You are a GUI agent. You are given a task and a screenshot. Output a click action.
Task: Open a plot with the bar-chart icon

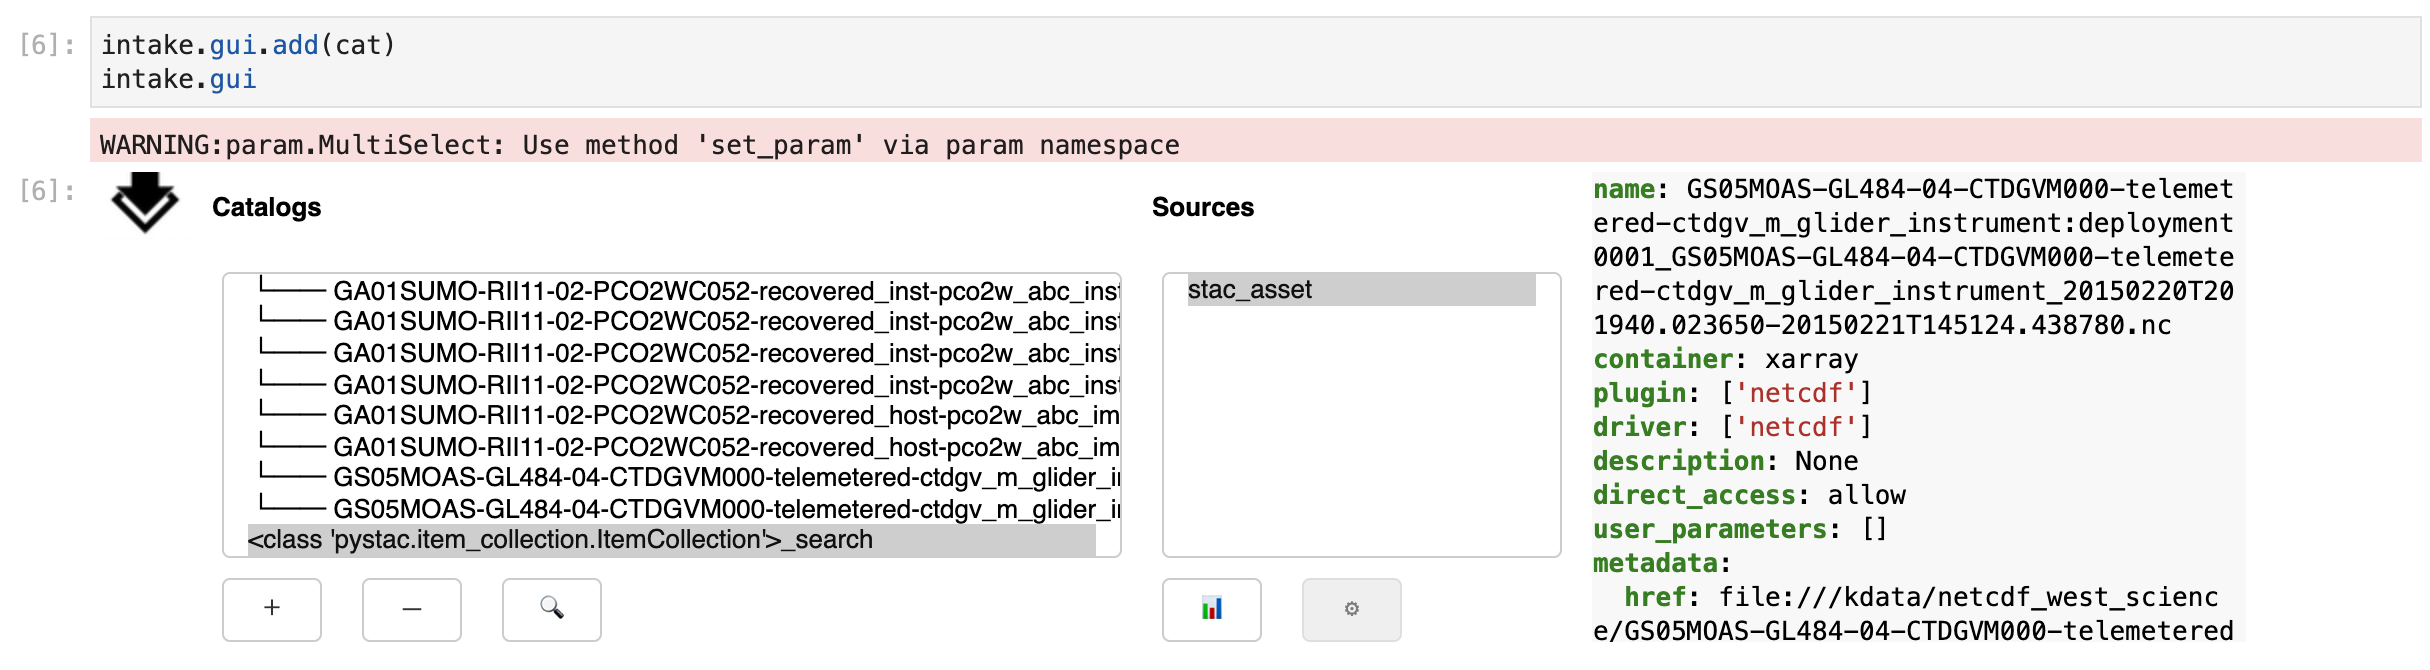pos(1212,610)
